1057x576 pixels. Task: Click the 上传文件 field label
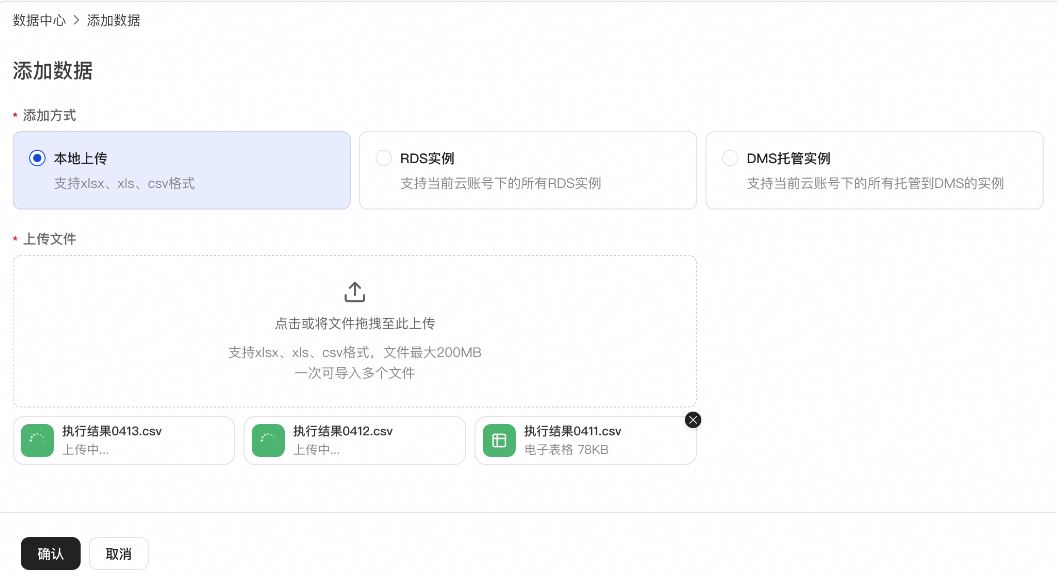point(49,239)
